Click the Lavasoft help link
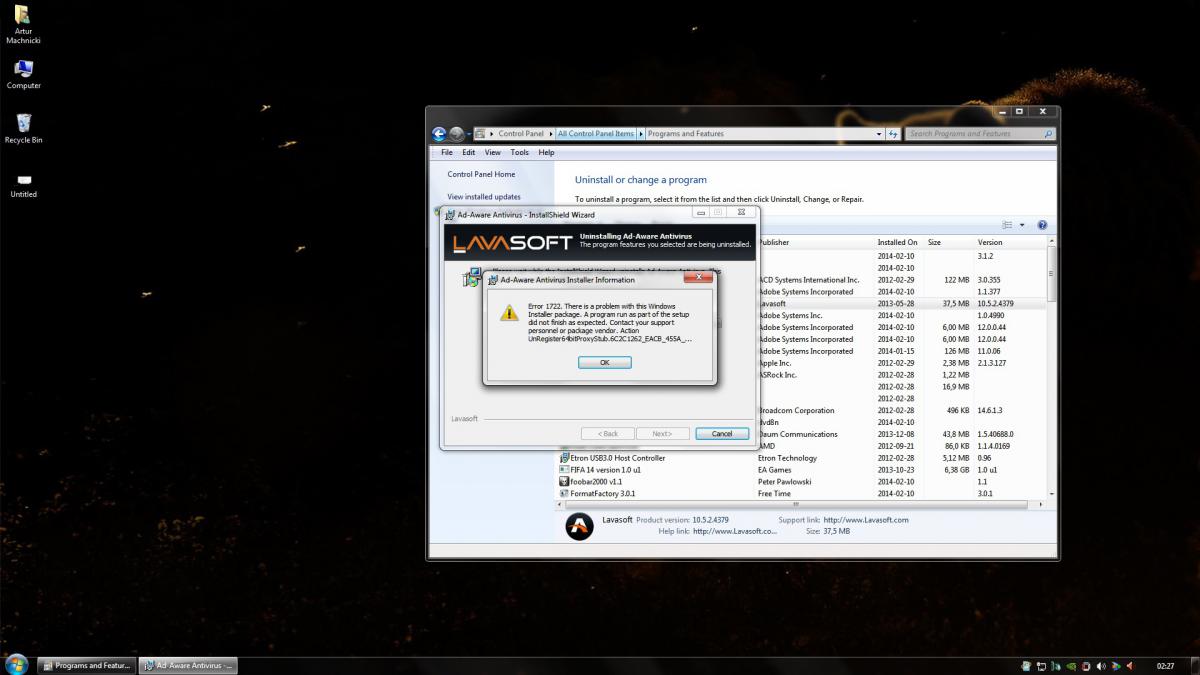The width and height of the screenshot is (1200, 675). (734, 531)
